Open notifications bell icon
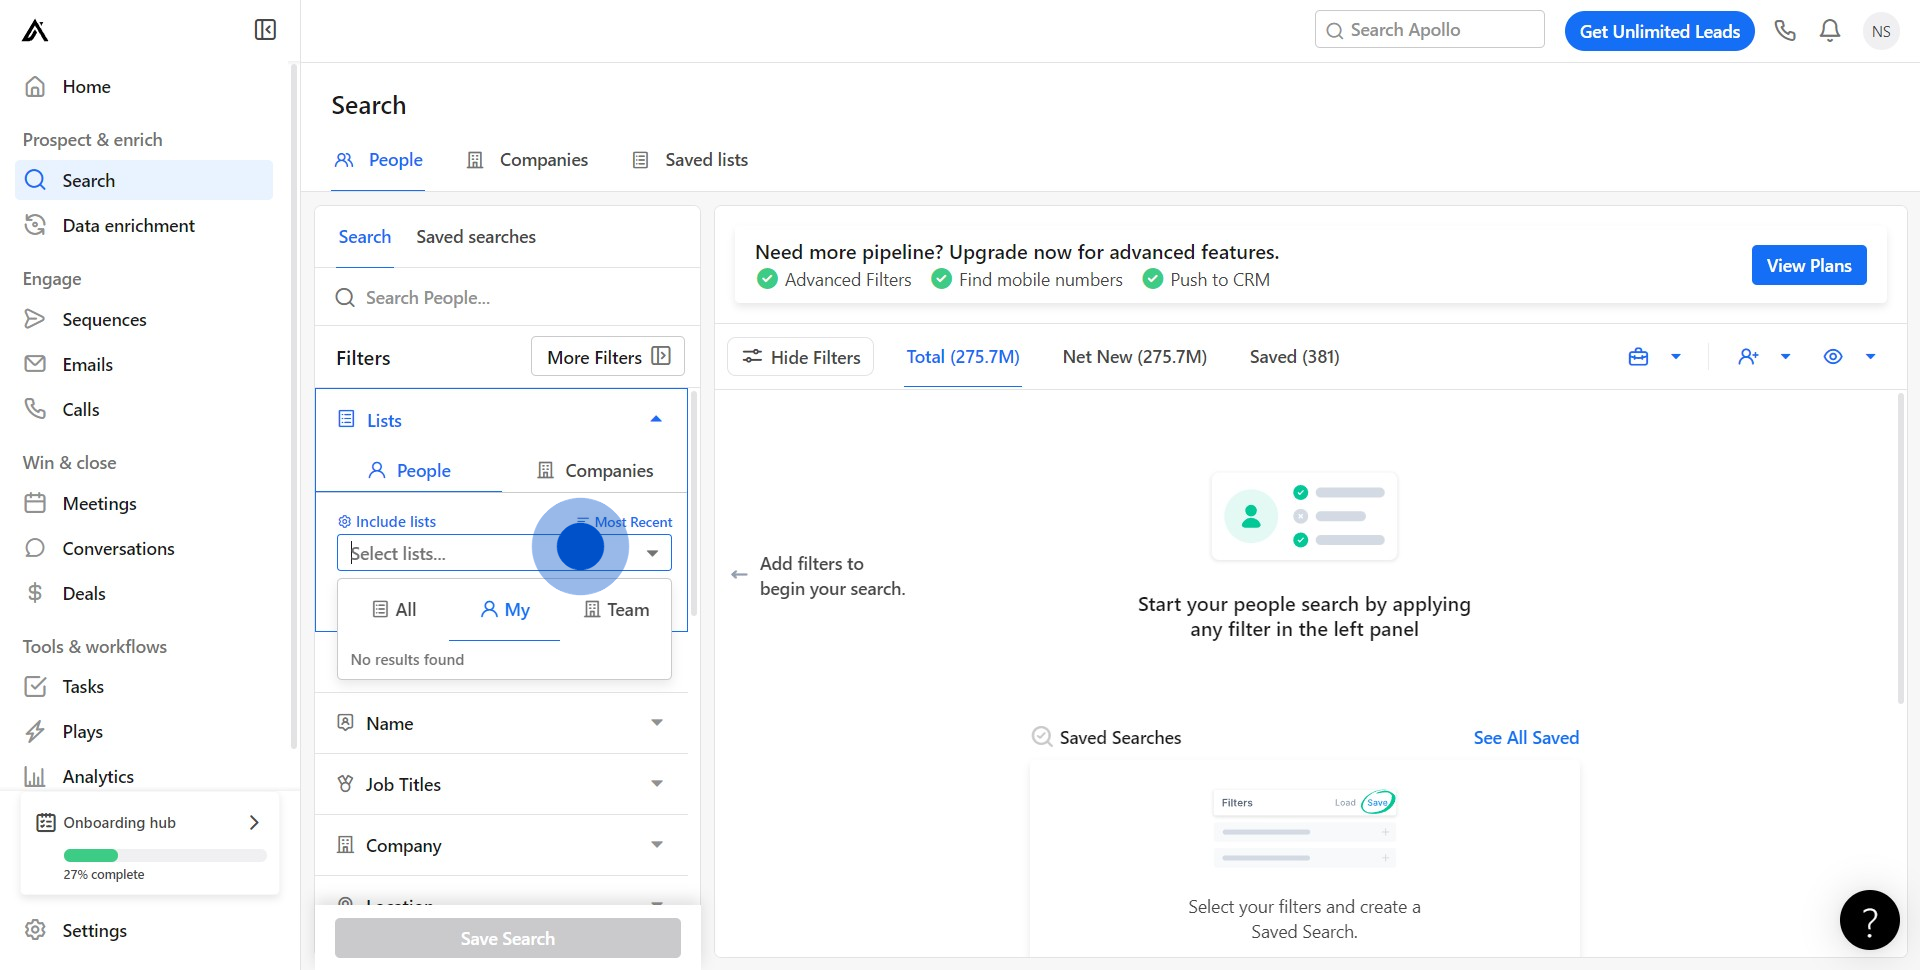Image resolution: width=1920 pixels, height=970 pixels. pyautogui.click(x=1830, y=31)
